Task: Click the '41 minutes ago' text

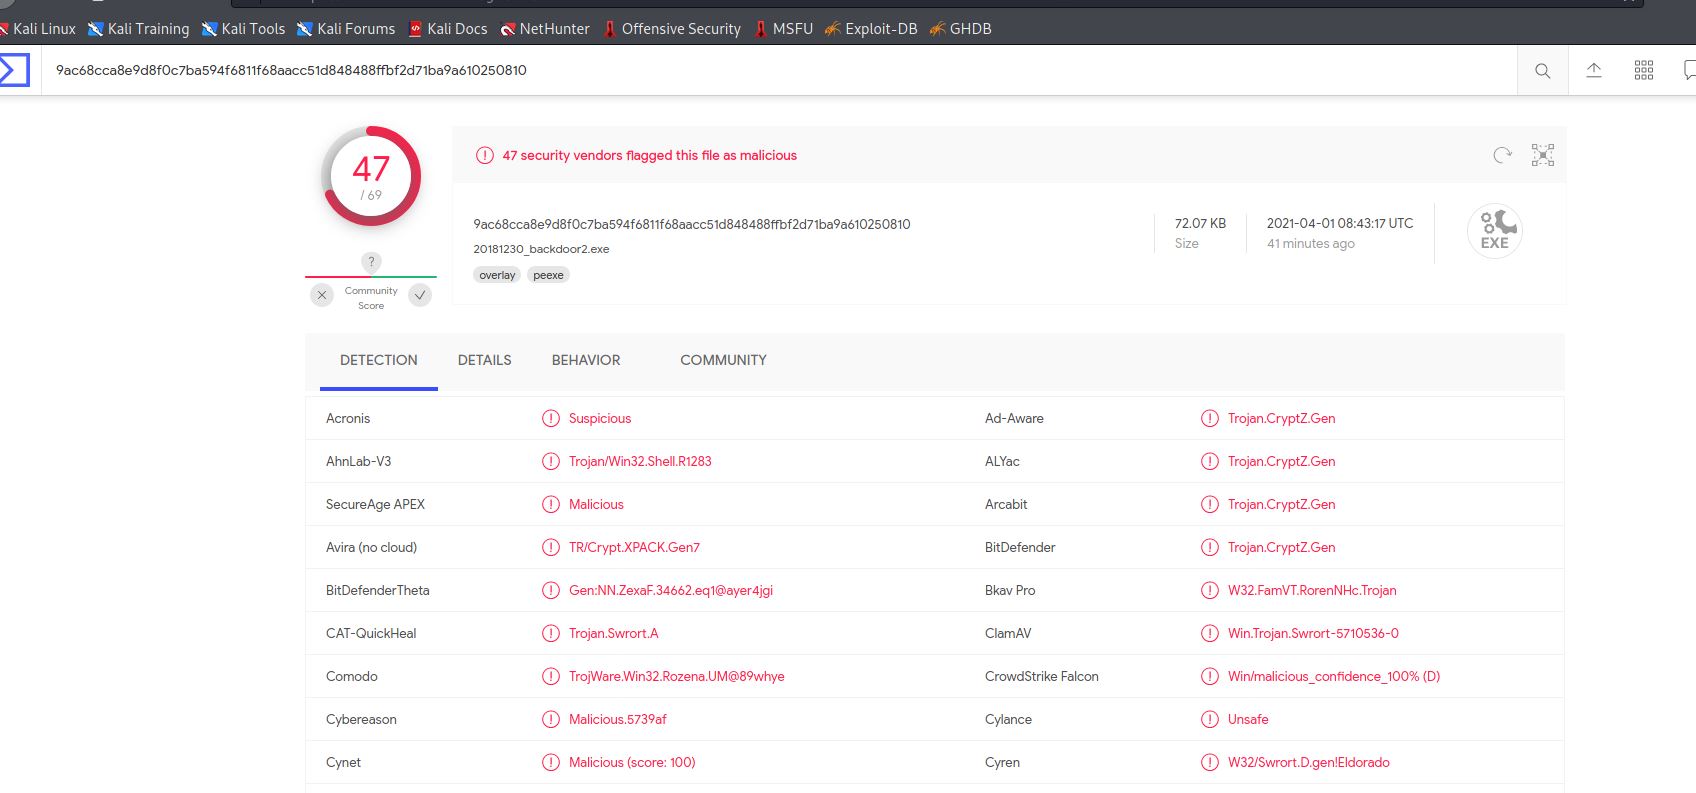Action: click(x=1311, y=243)
